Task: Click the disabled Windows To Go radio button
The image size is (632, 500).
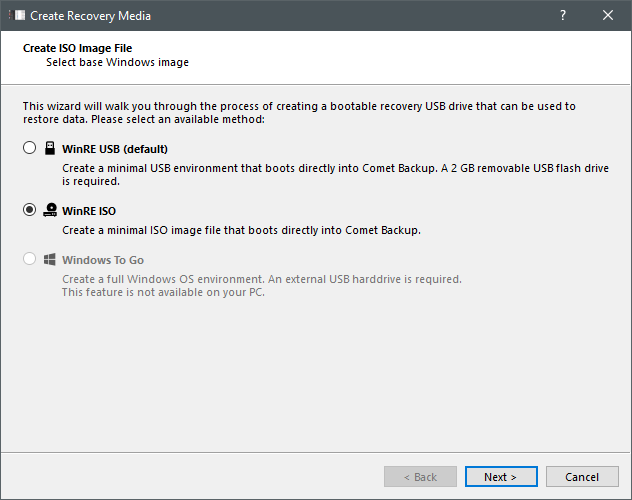Action: (29, 260)
